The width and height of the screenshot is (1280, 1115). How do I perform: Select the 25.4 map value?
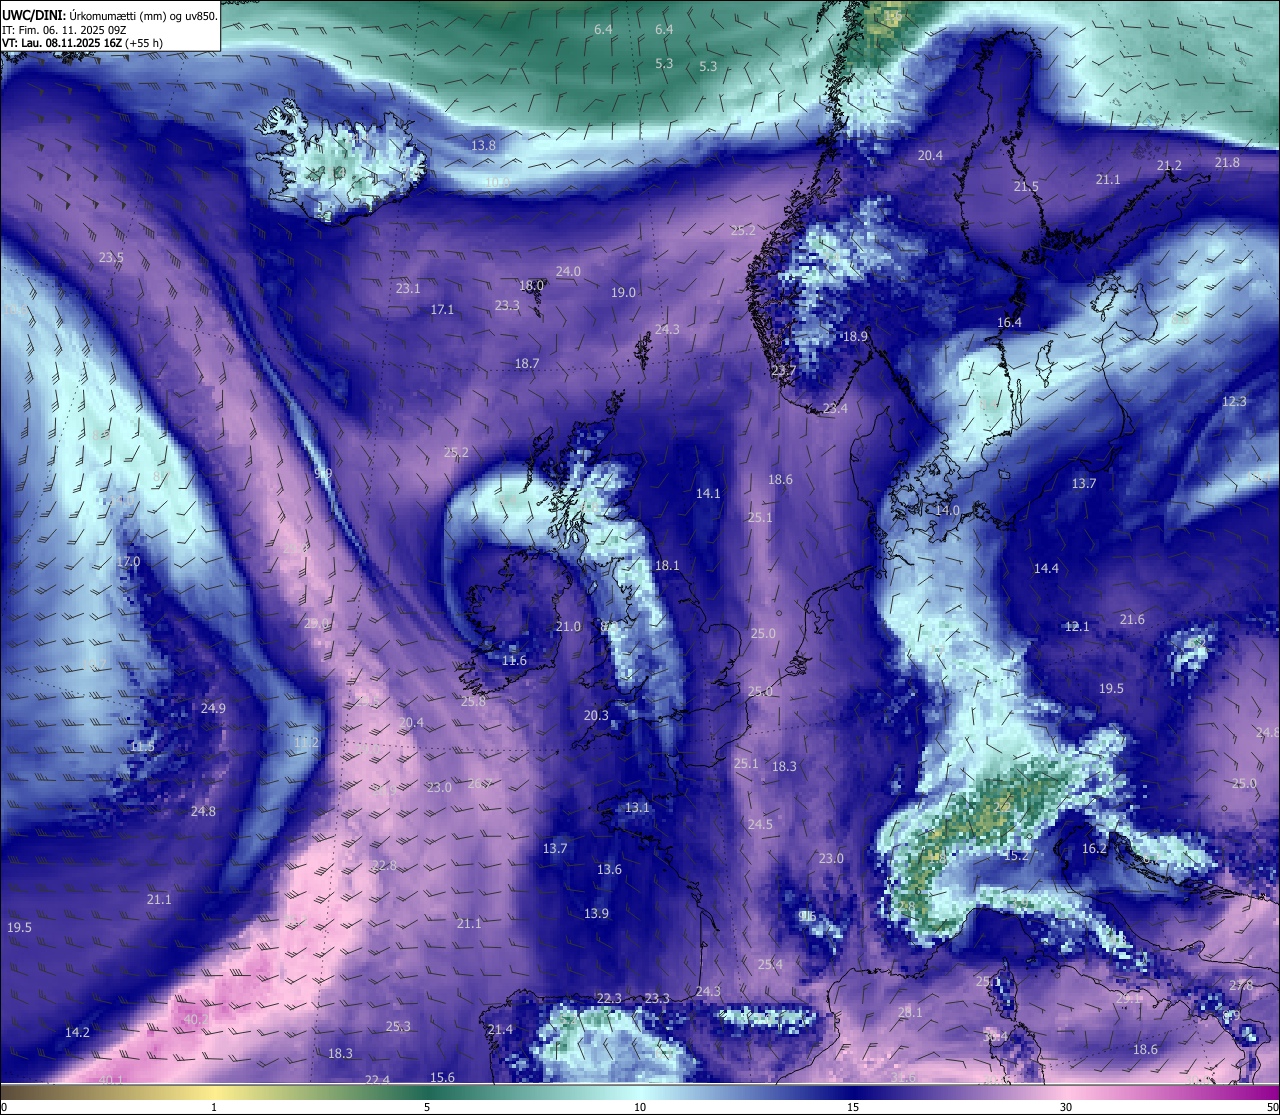770,964
